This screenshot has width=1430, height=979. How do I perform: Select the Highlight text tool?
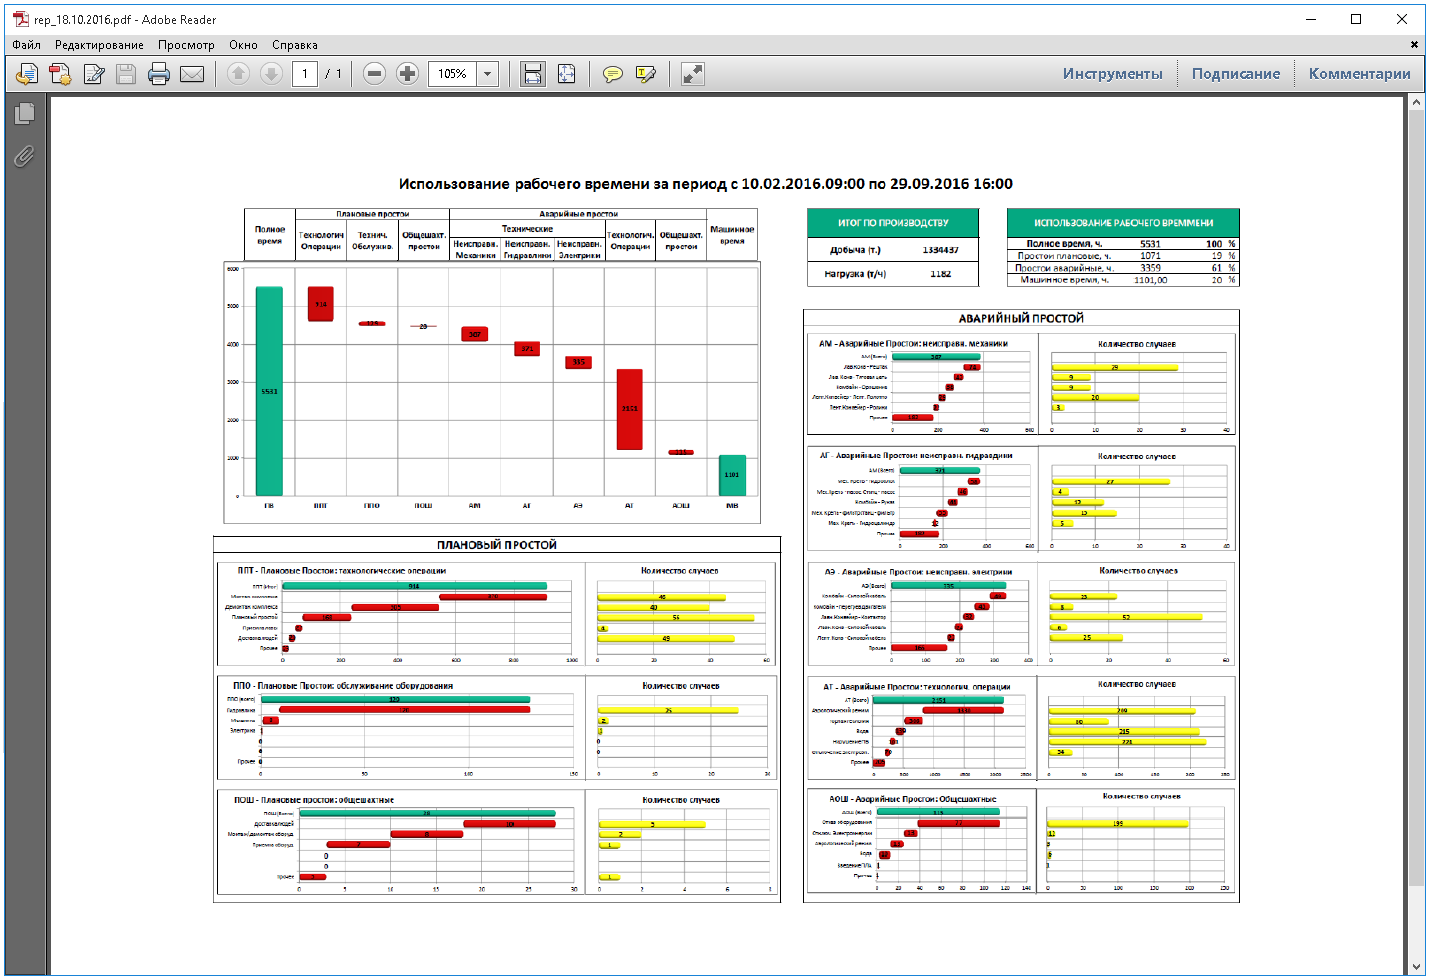pyautogui.click(x=646, y=74)
